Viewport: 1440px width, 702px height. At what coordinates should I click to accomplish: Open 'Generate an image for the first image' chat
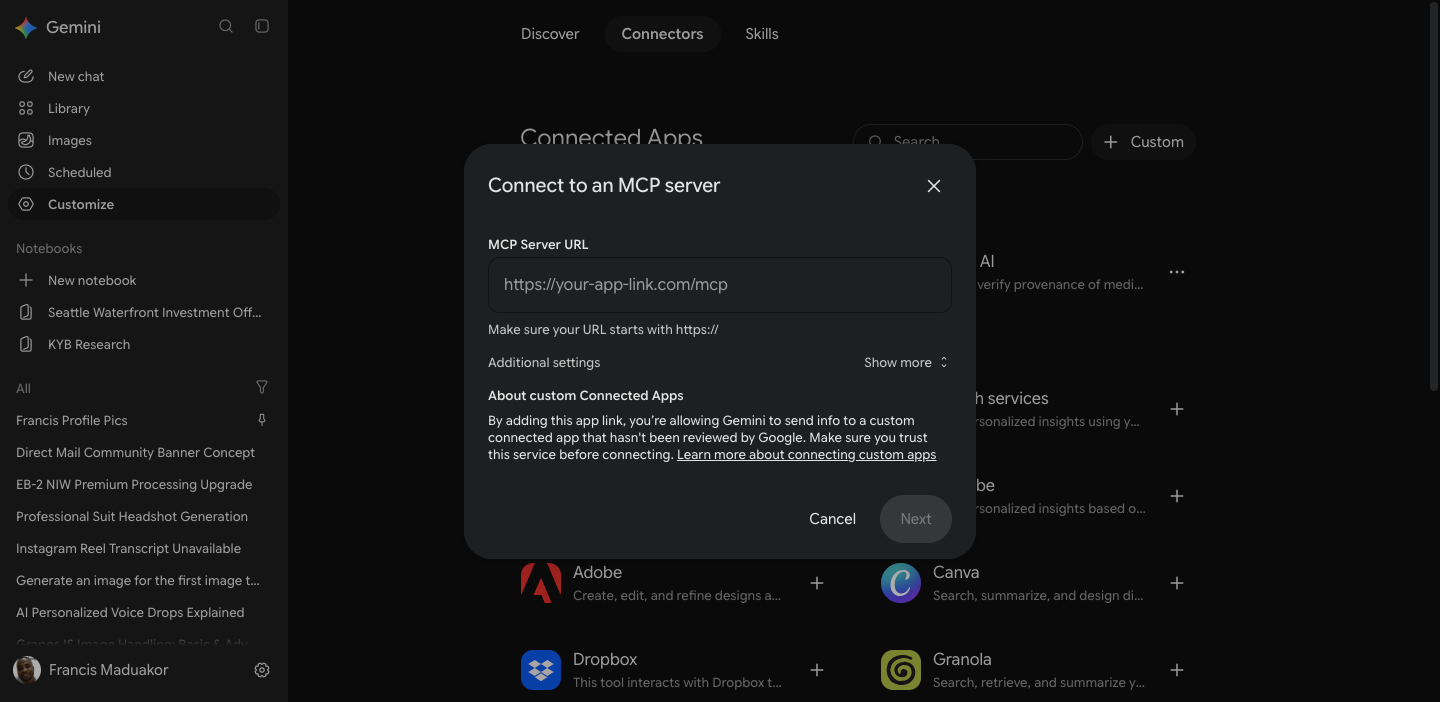144,580
